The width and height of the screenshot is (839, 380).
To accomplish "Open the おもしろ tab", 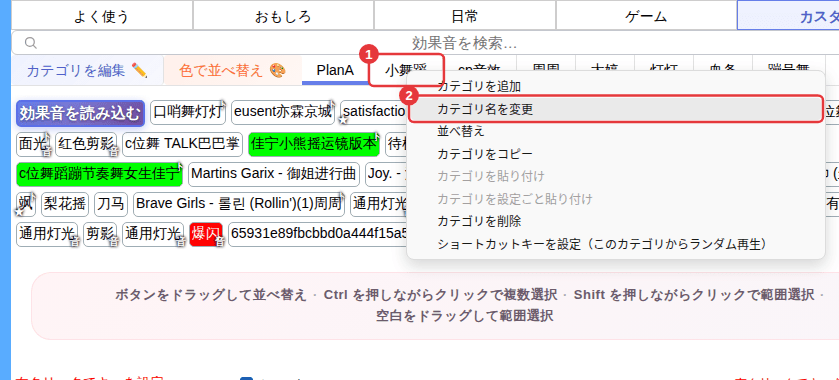I will point(283,16).
